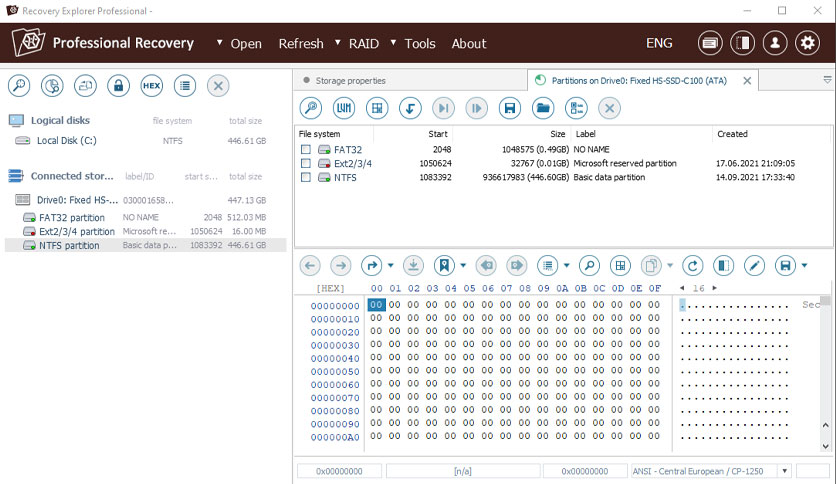Image resolution: width=836 pixels, height=484 pixels.
Task: Open the user account icon in header
Action: (x=775, y=43)
